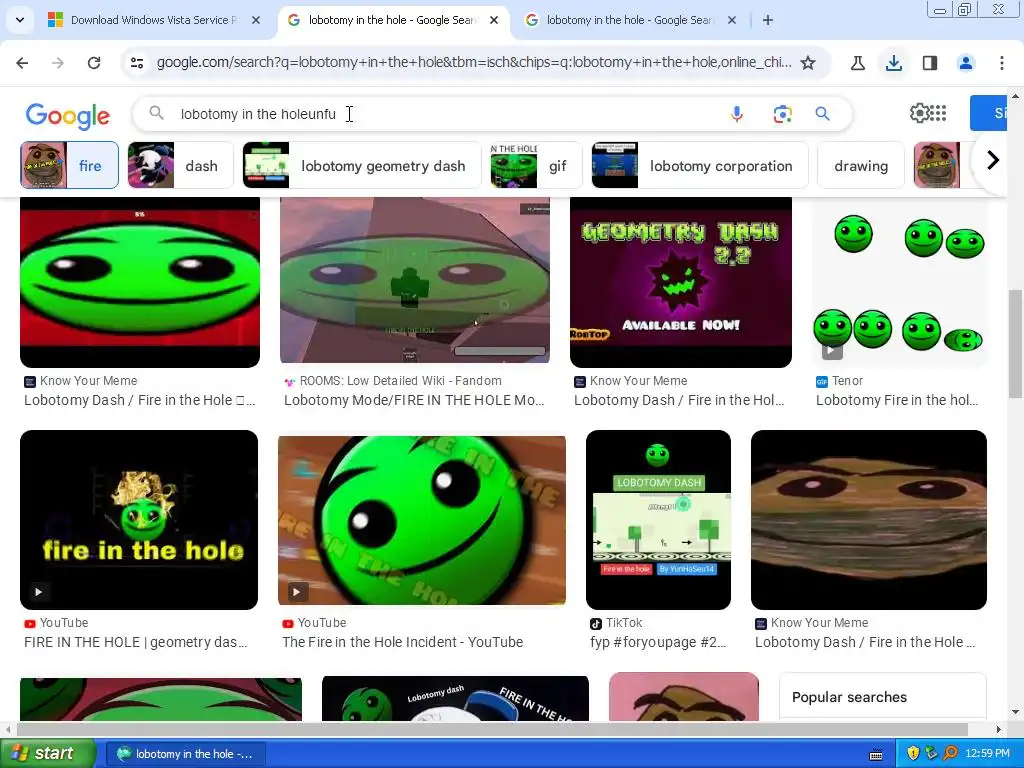Open the ROOMS Low Detailed Wiki thumbnail

[x=415, y=280]
